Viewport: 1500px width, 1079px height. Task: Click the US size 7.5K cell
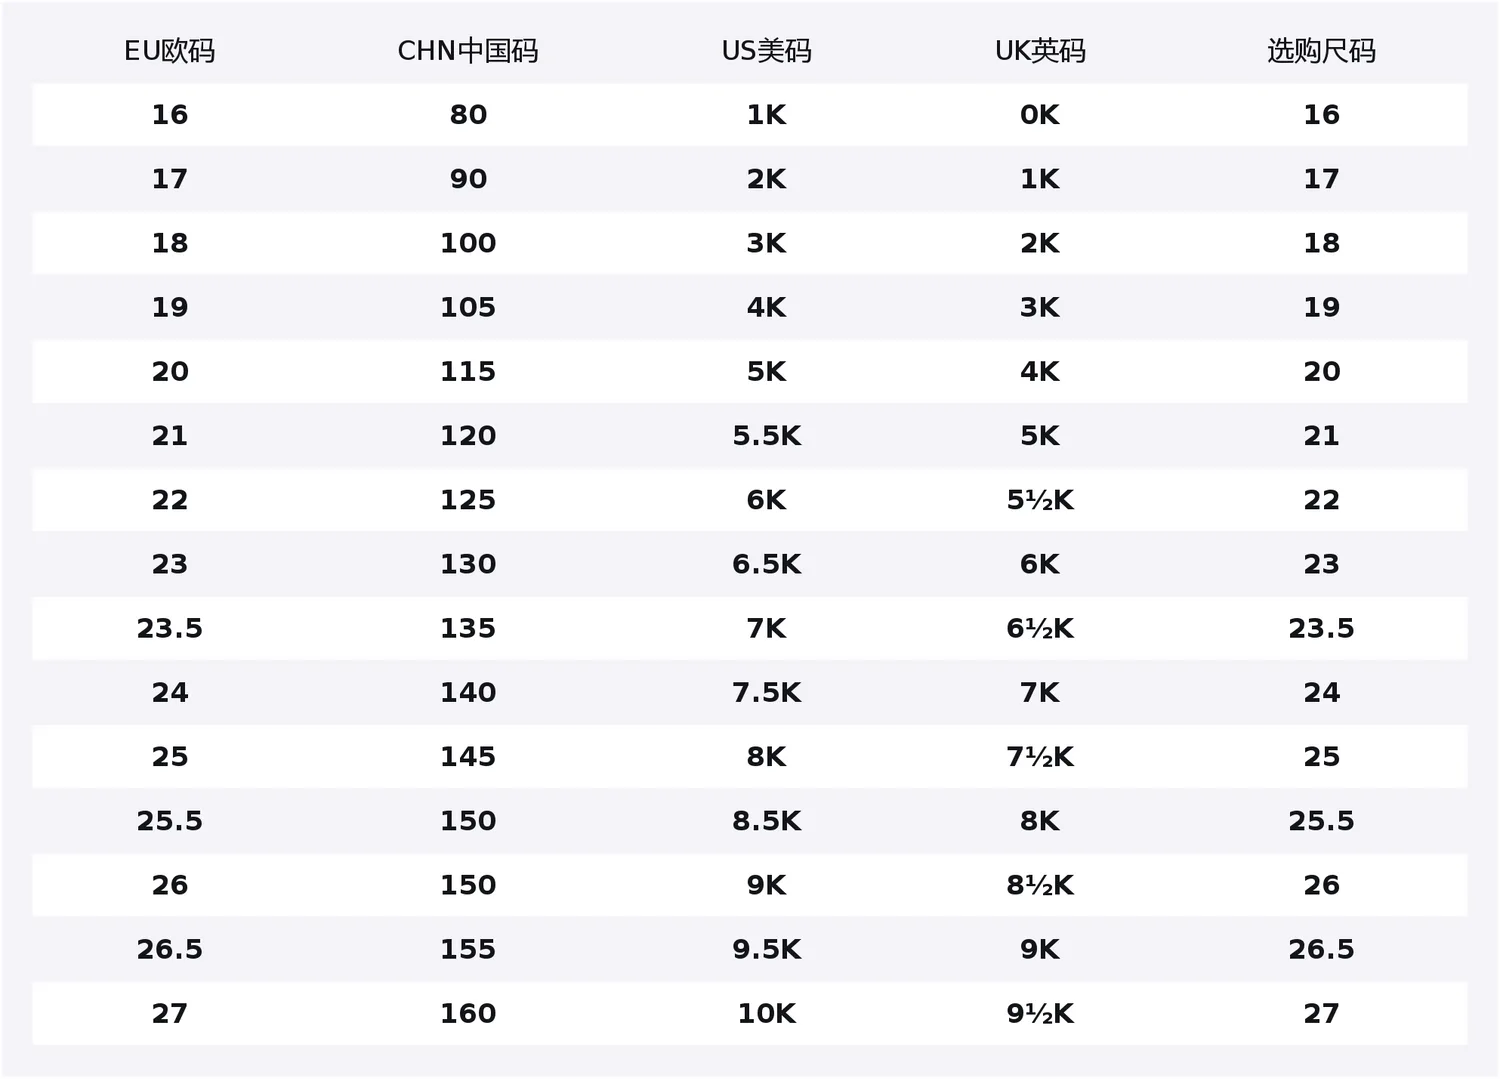click(767, 693)
